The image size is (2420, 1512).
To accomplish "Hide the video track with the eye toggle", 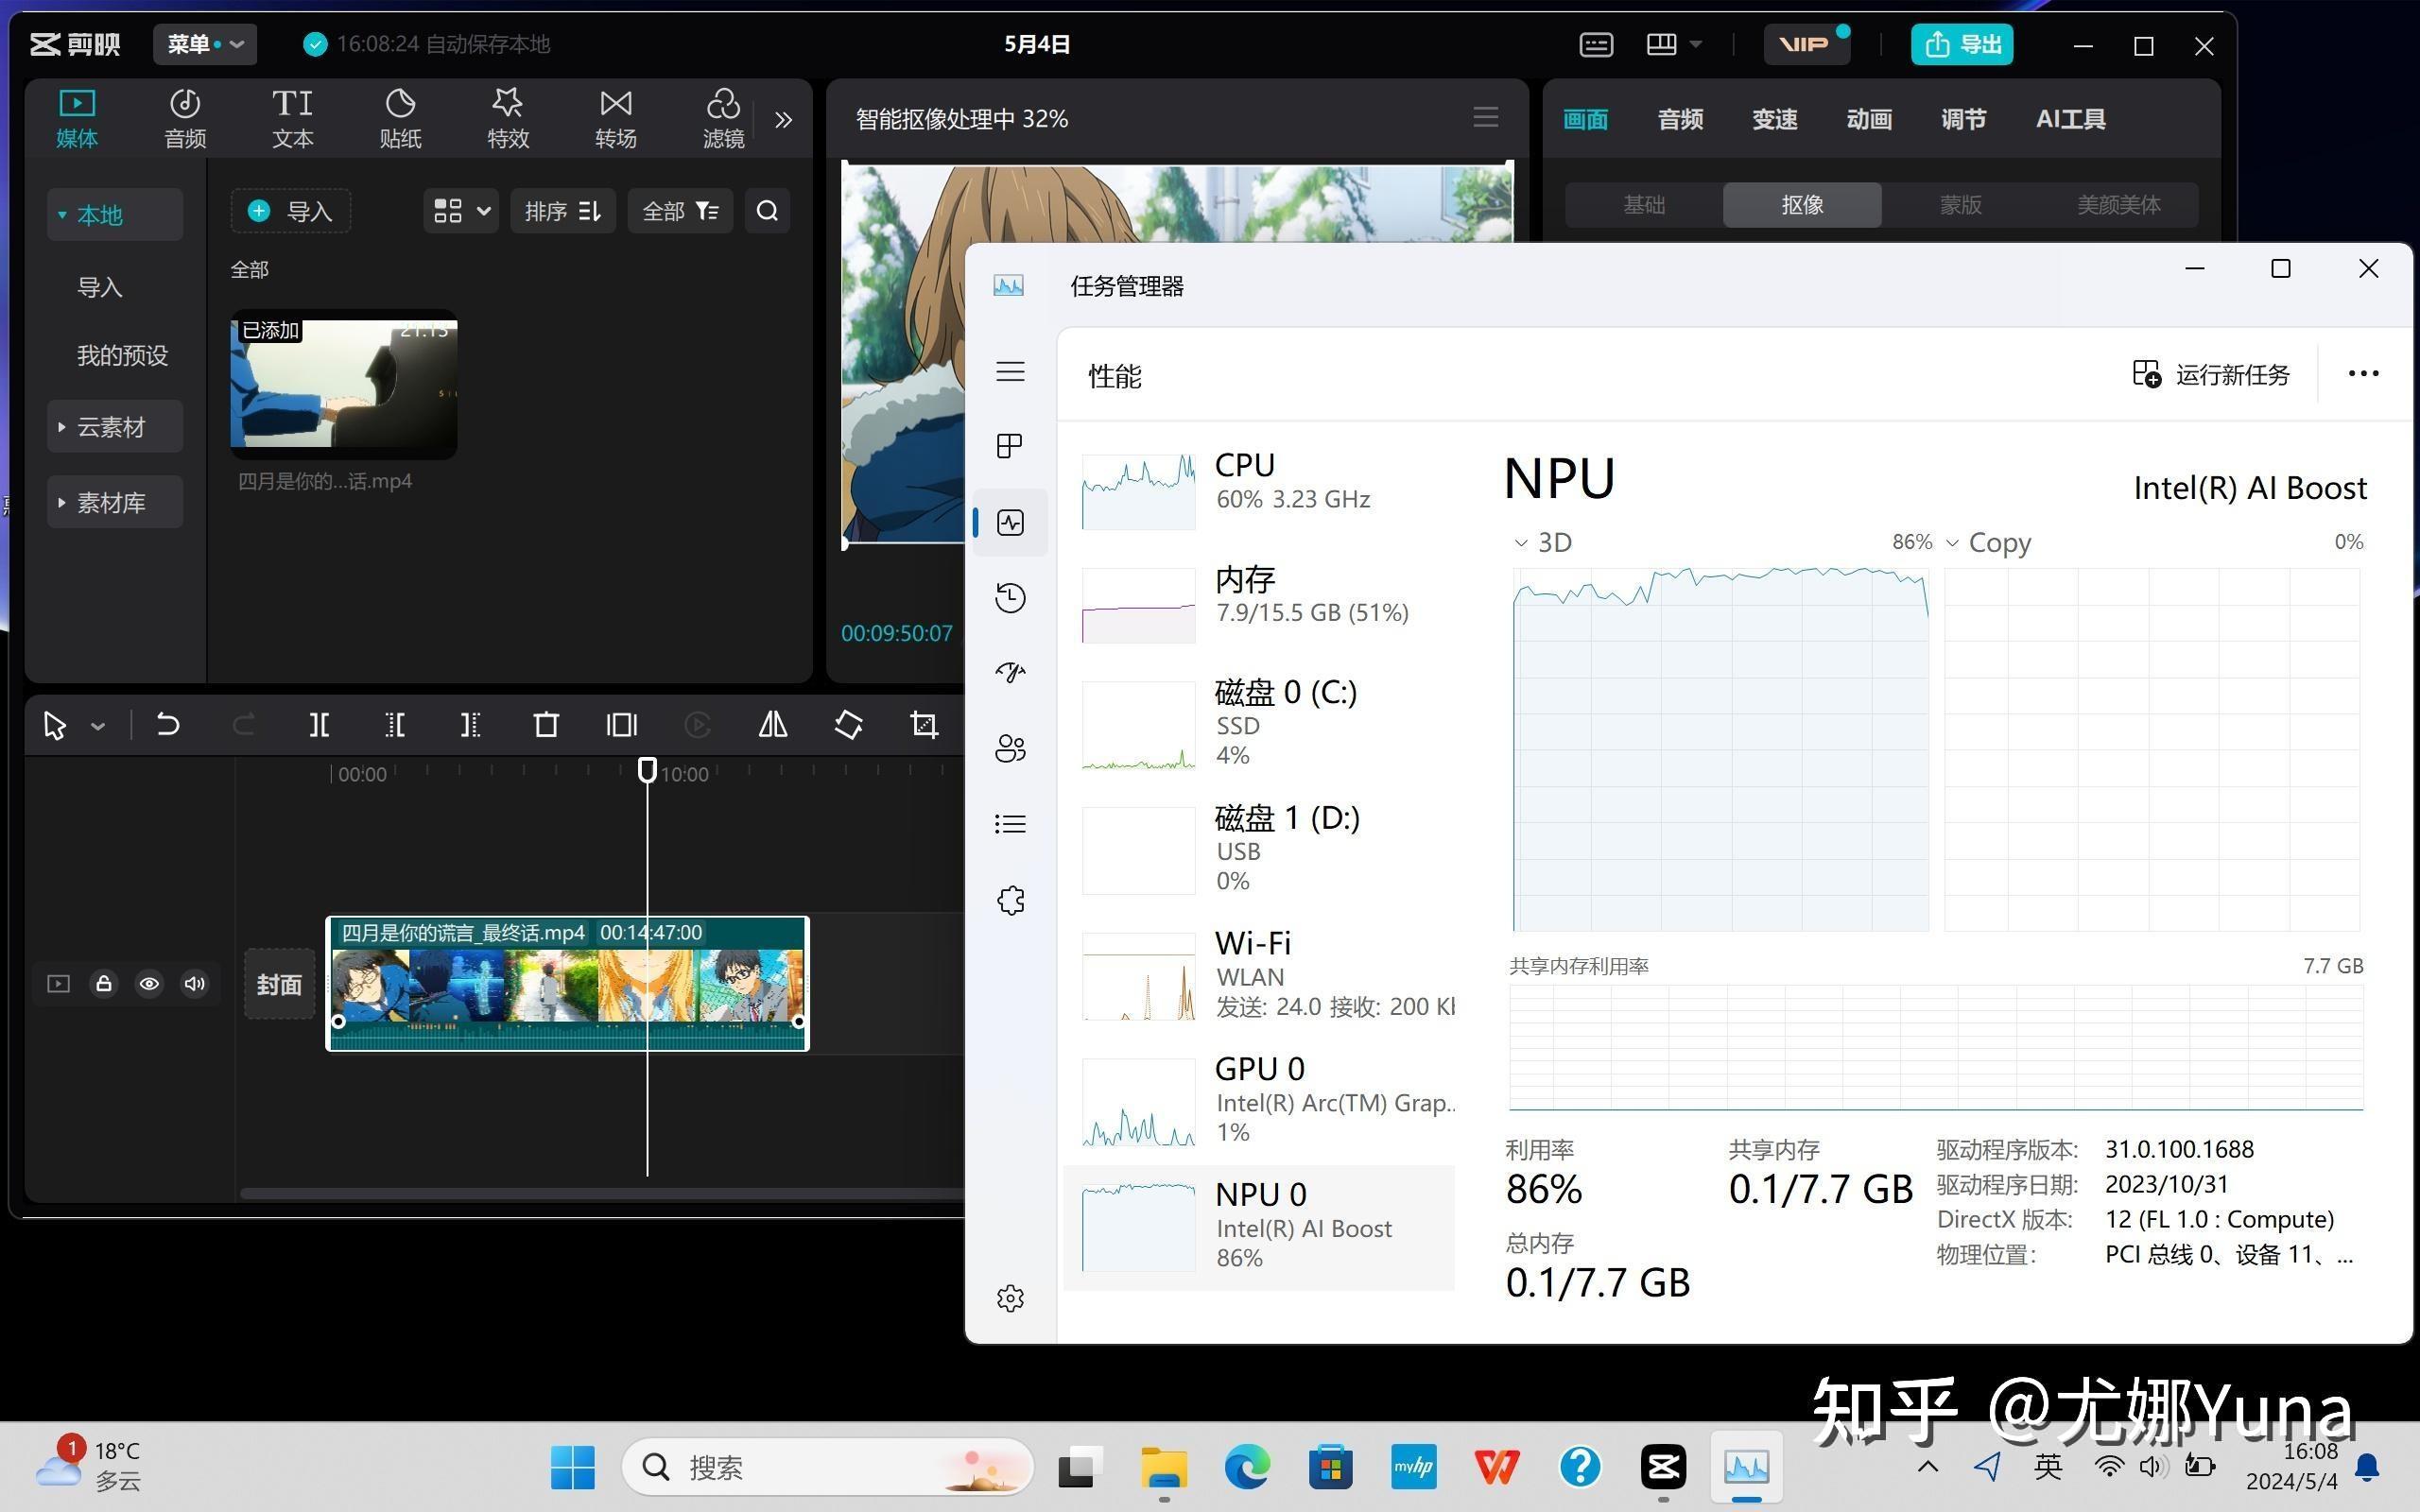I will point(149,984).
